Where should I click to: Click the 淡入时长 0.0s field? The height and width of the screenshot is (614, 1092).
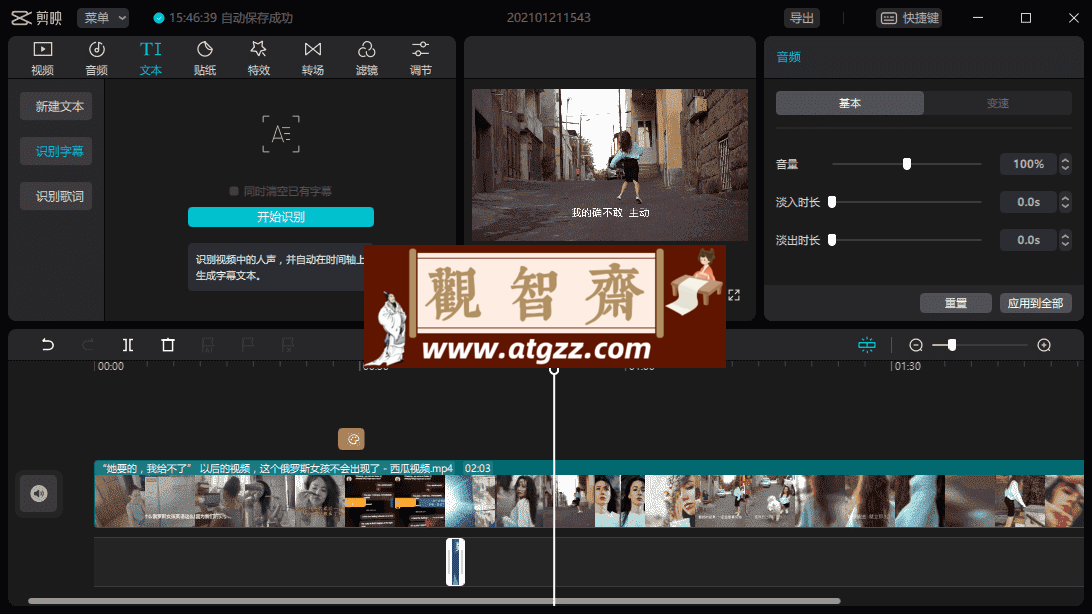pos(1028,202)
